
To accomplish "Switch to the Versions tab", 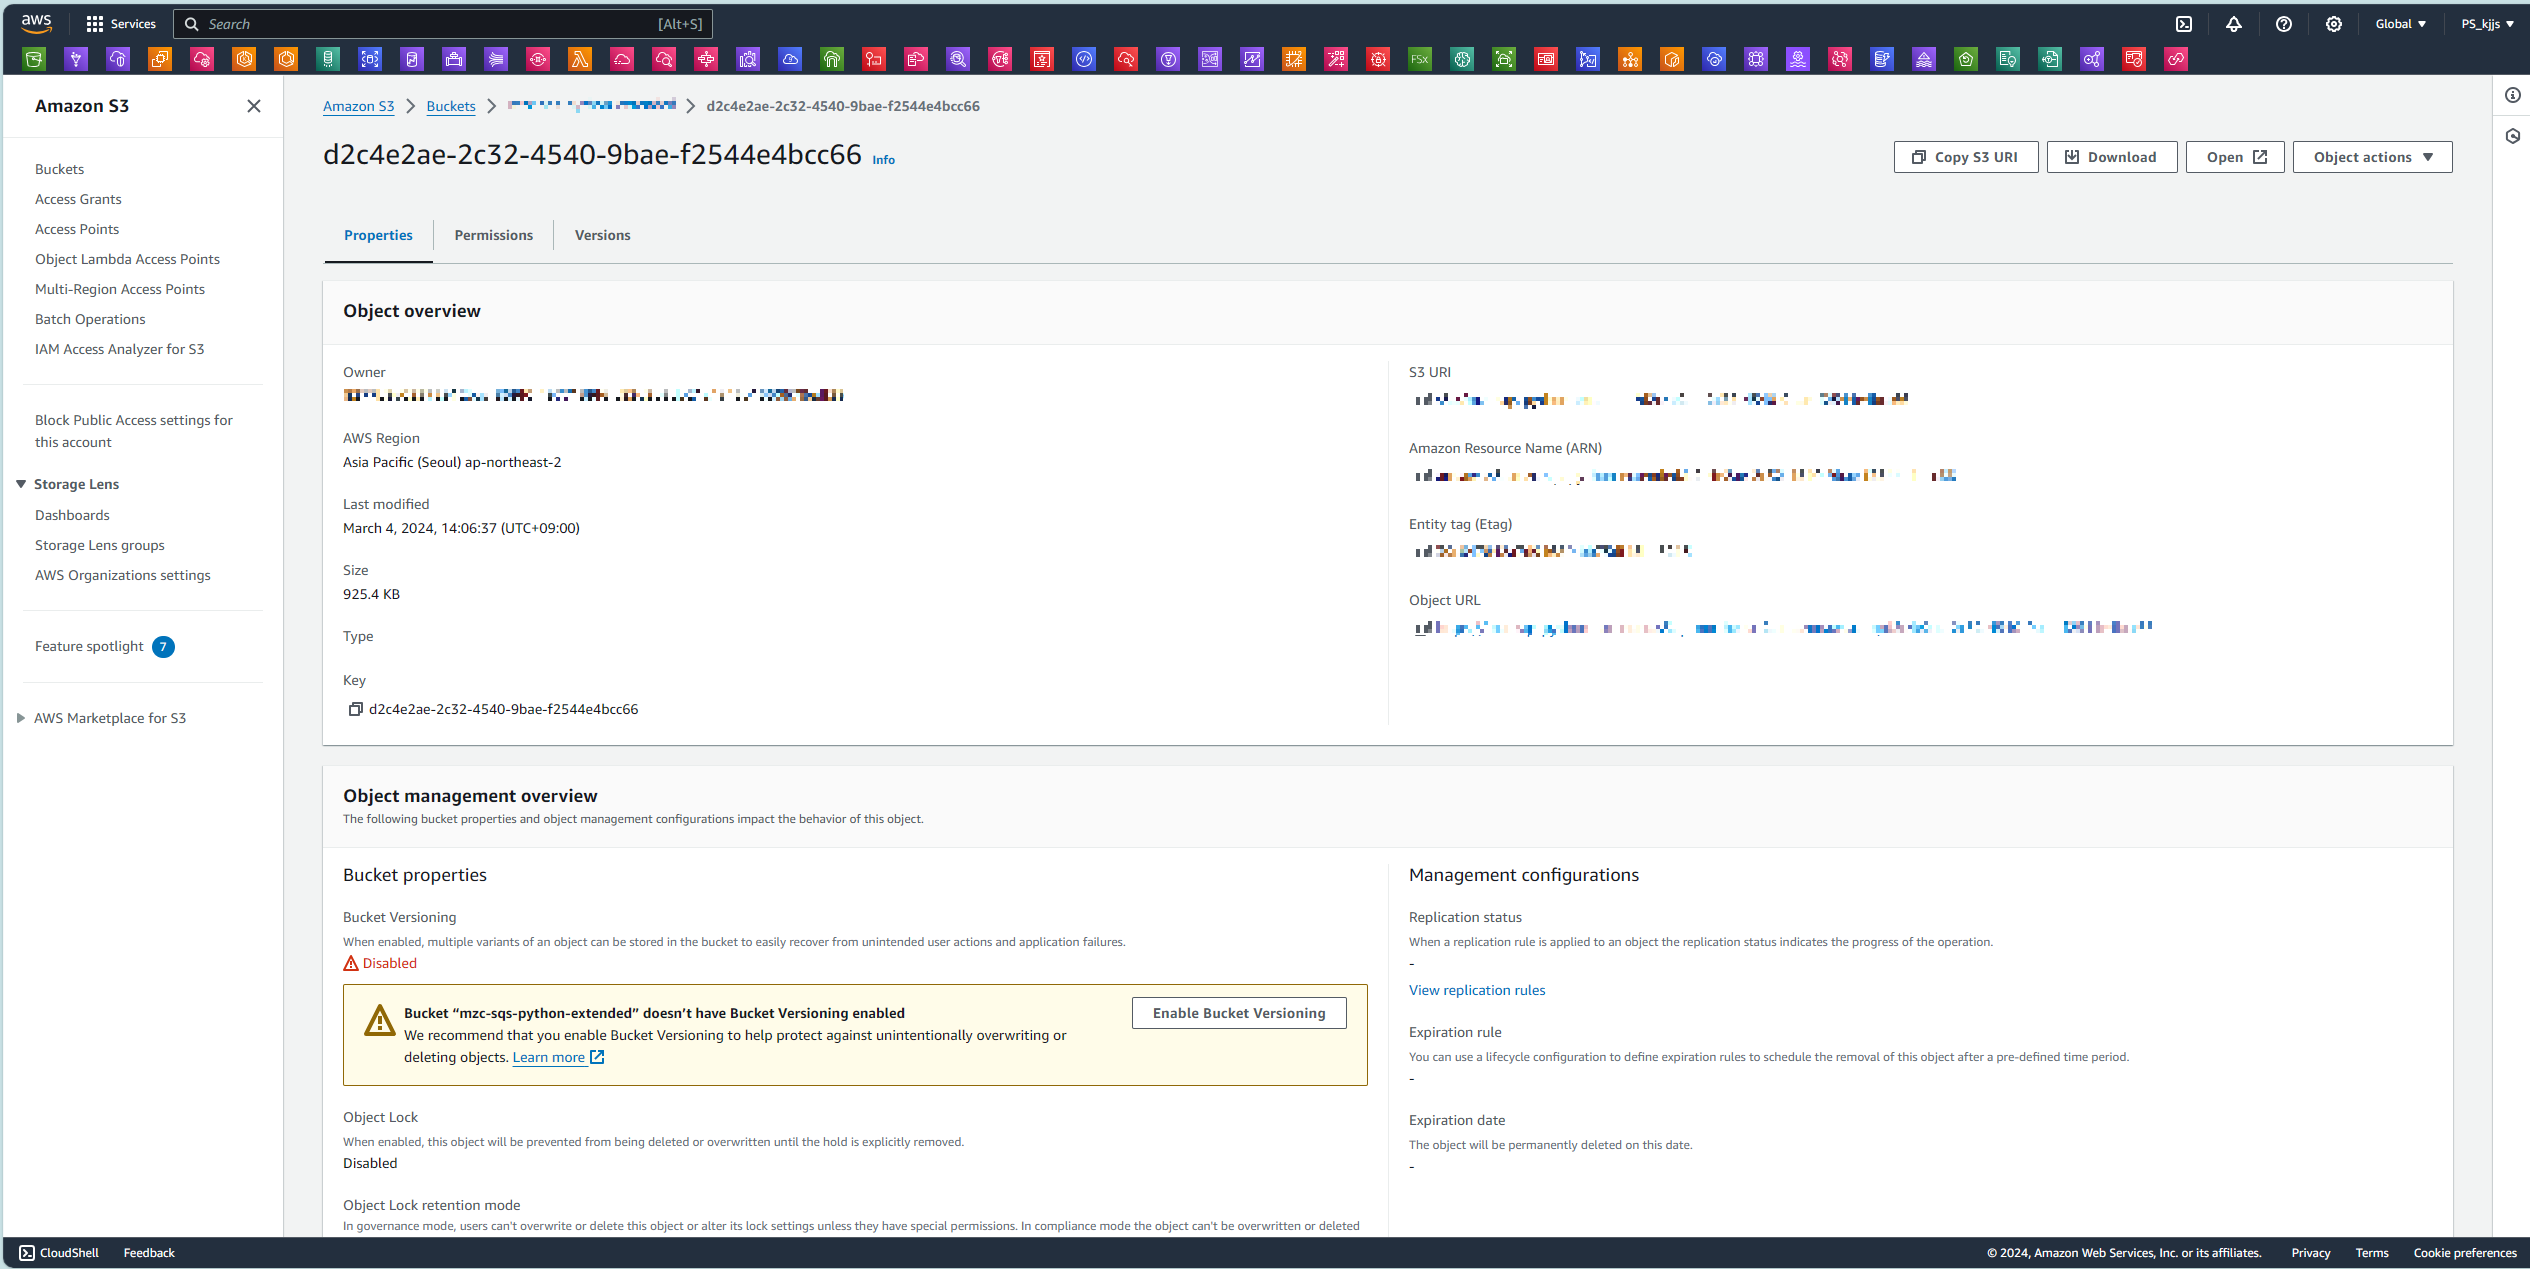I will point(602,235).
